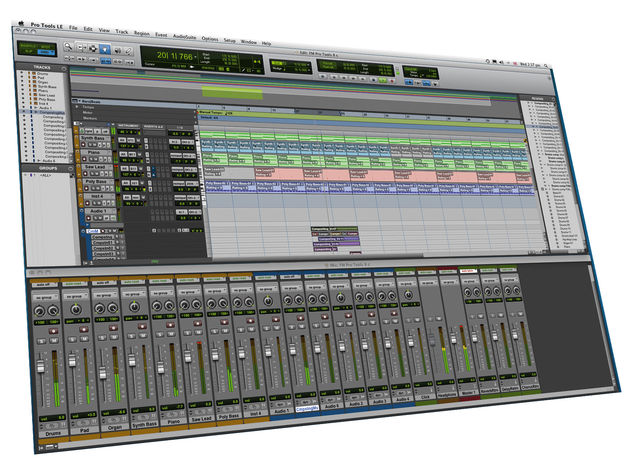
Task: Open the Pro Tools LE application menu
Action: [x=47, y=26]
